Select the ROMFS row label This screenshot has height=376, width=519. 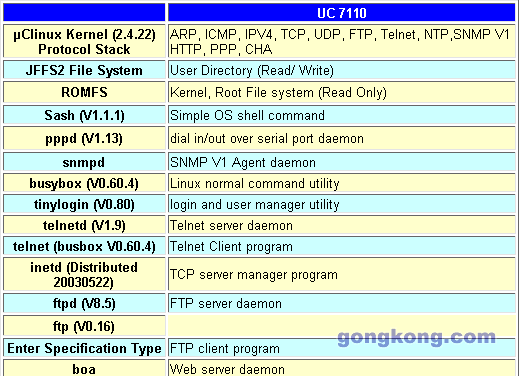point(84,92)
